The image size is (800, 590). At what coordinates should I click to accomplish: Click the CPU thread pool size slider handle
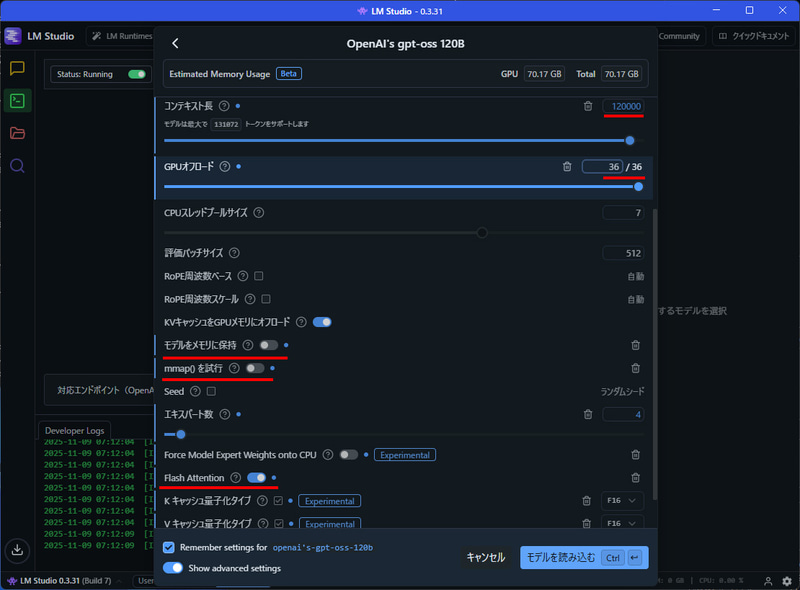(x=482, y=233)
